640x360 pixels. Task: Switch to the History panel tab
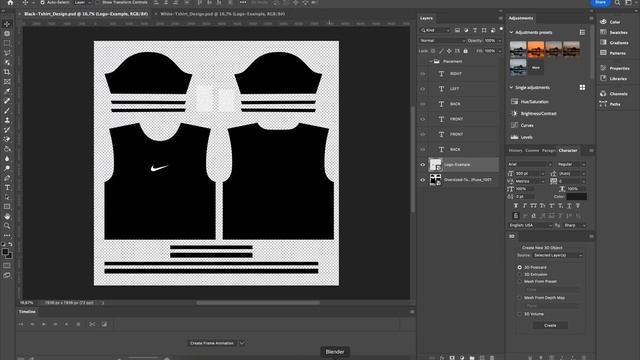tap(516, 151)
